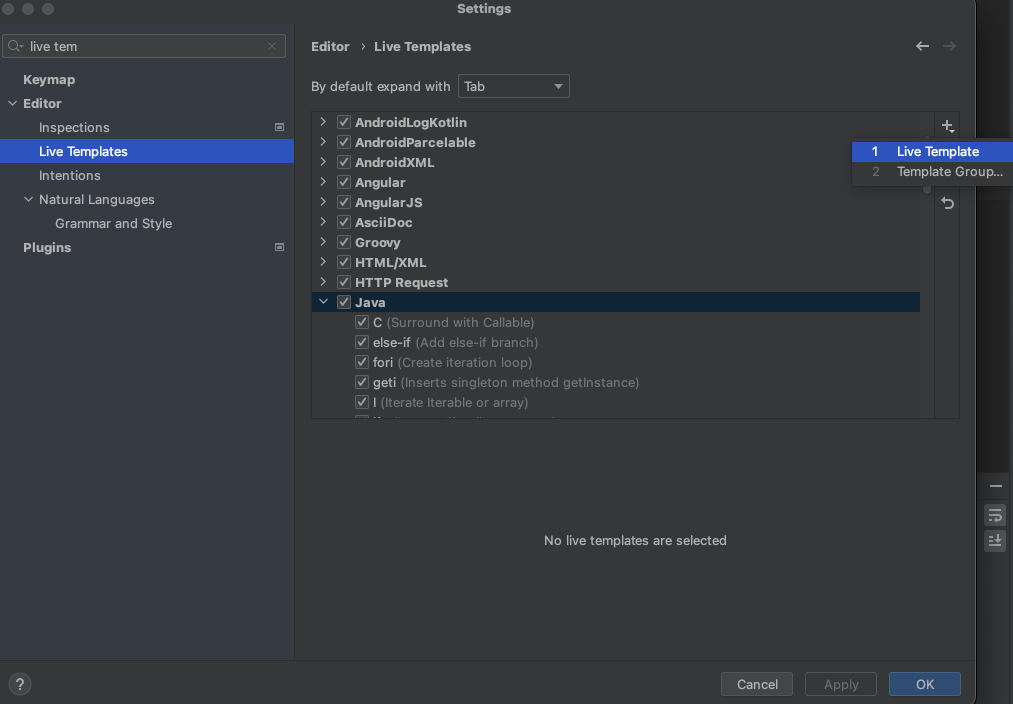Open Inspections settings via its gear icon

279,127
